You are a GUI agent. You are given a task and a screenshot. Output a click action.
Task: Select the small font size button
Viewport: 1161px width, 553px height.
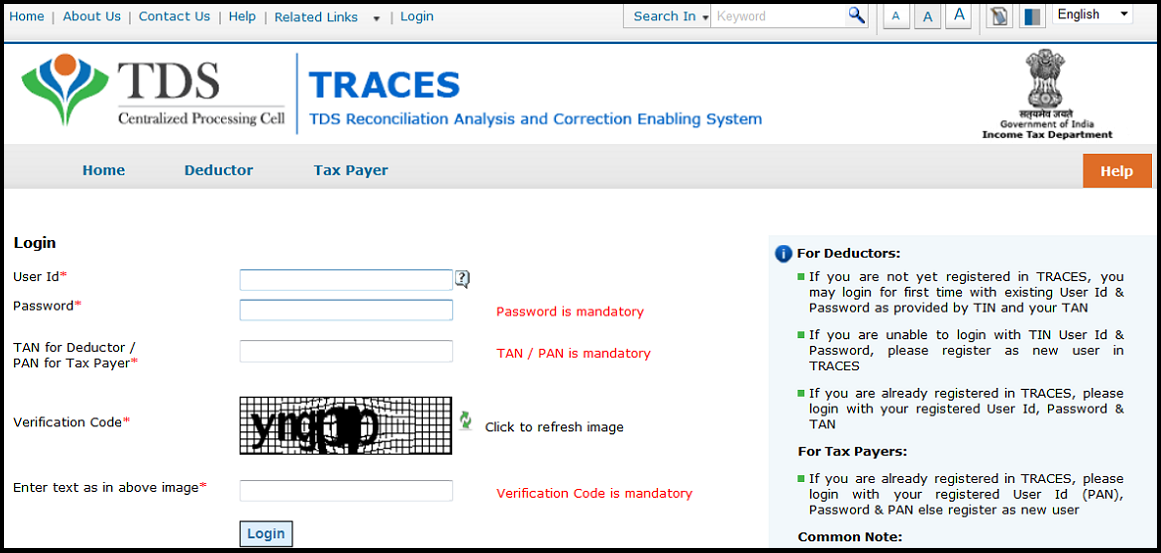click(896, 16)
